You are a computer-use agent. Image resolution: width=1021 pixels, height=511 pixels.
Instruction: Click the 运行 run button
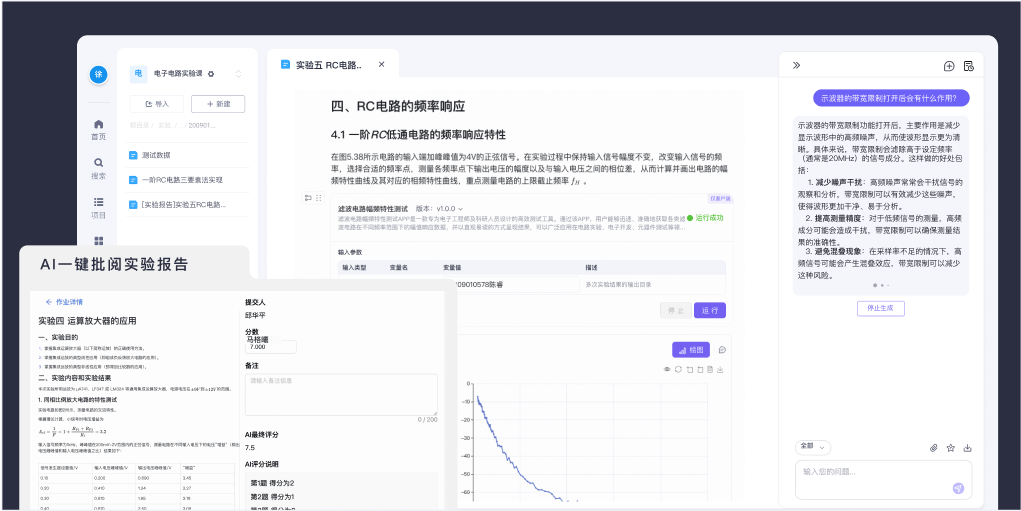tap(710, 311)
